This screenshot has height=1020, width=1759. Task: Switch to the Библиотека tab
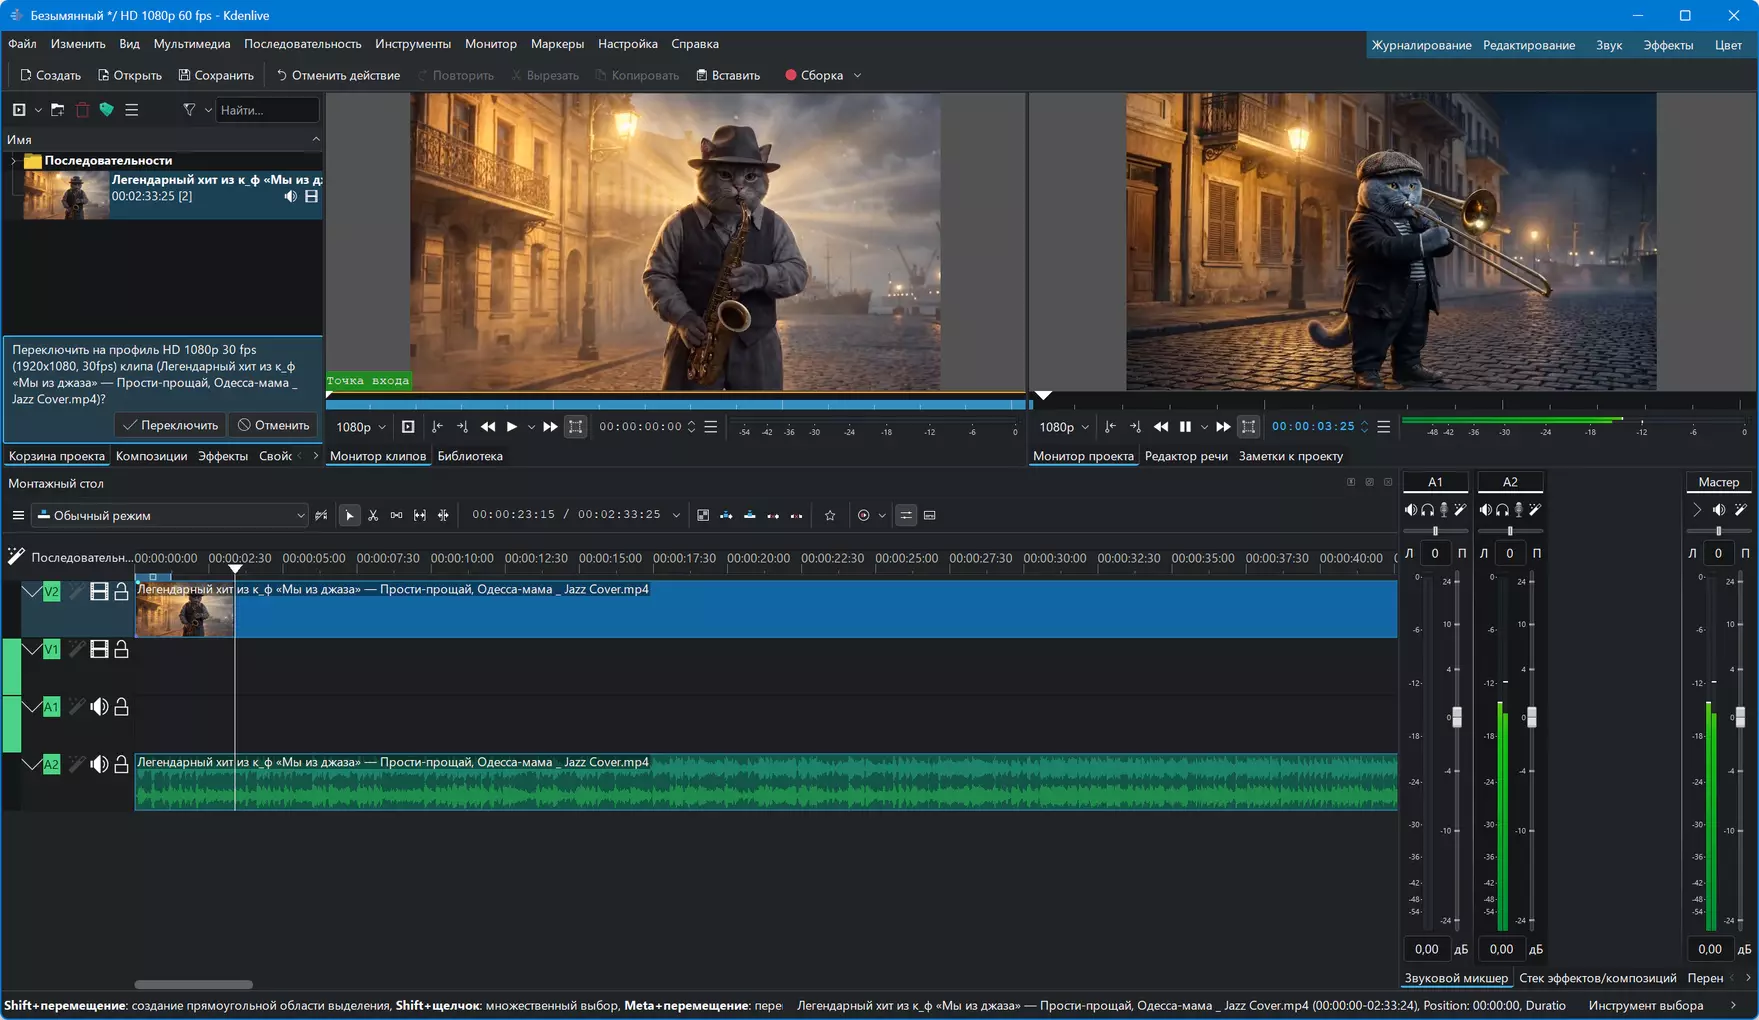(470, 456)
